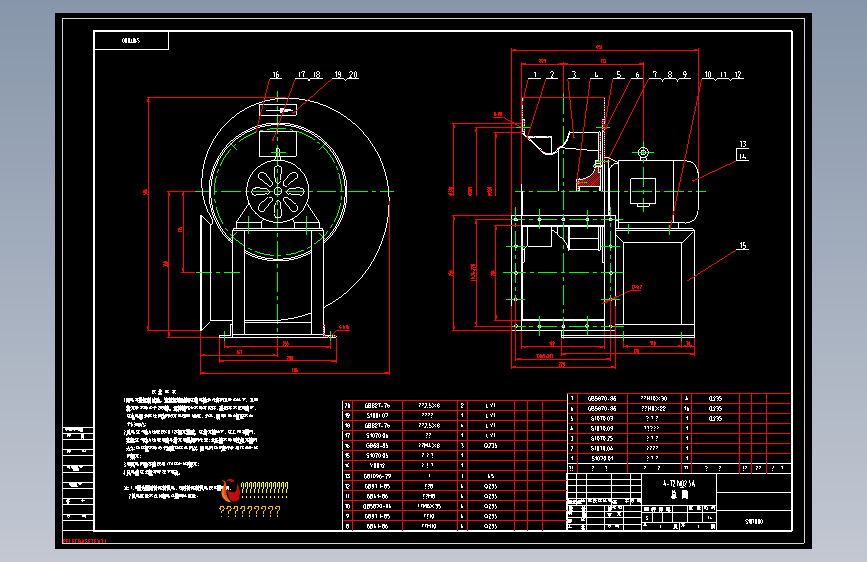Viewport: 867px width, 562px height.
Task: Click callout number 5 above the side view
Action: point(619,74)
